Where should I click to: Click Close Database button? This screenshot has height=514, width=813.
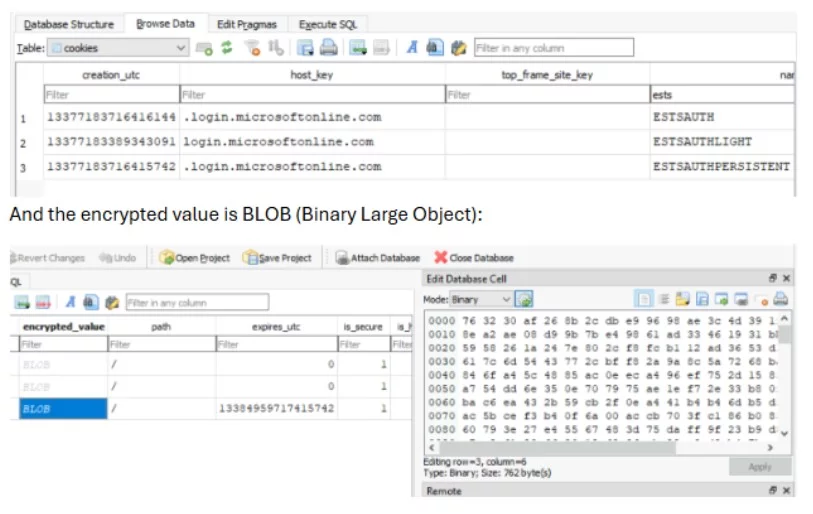473,258
